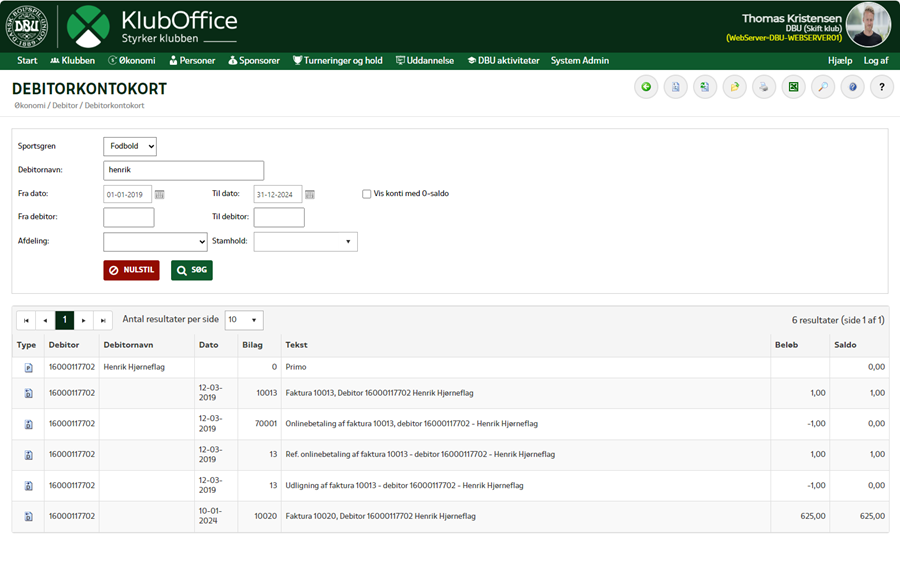
Task: Click the yellow open folder toolbar icon
Action: pyautogui.click(x=735, y=87)
